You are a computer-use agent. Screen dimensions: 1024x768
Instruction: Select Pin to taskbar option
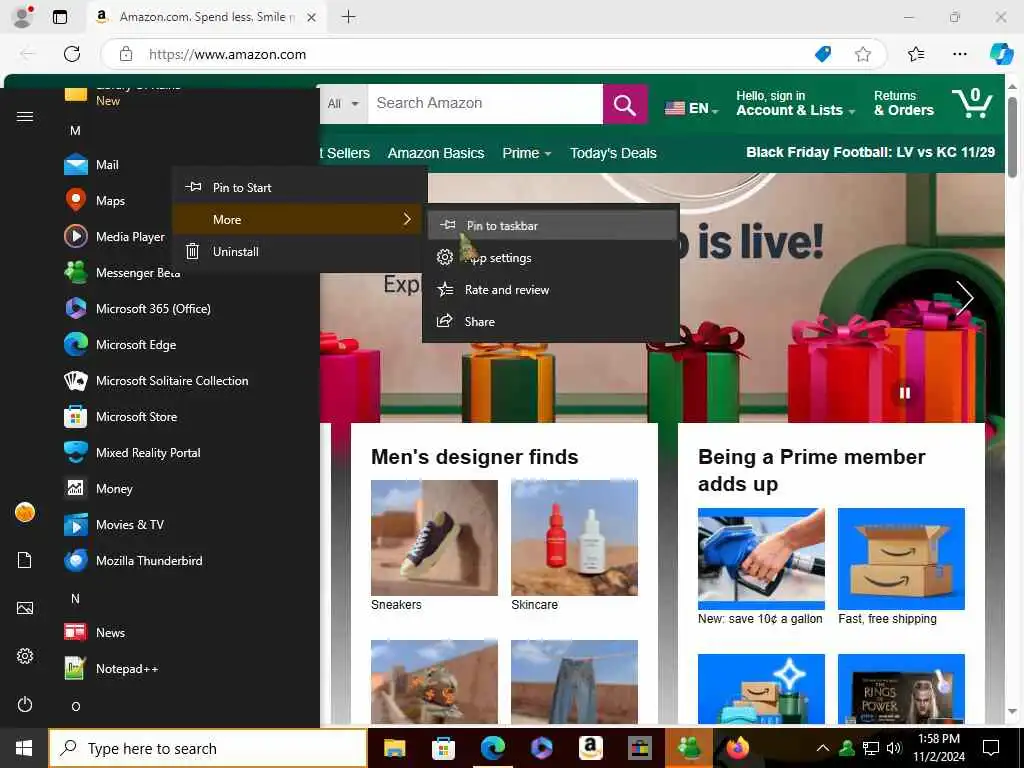(552, 225)
